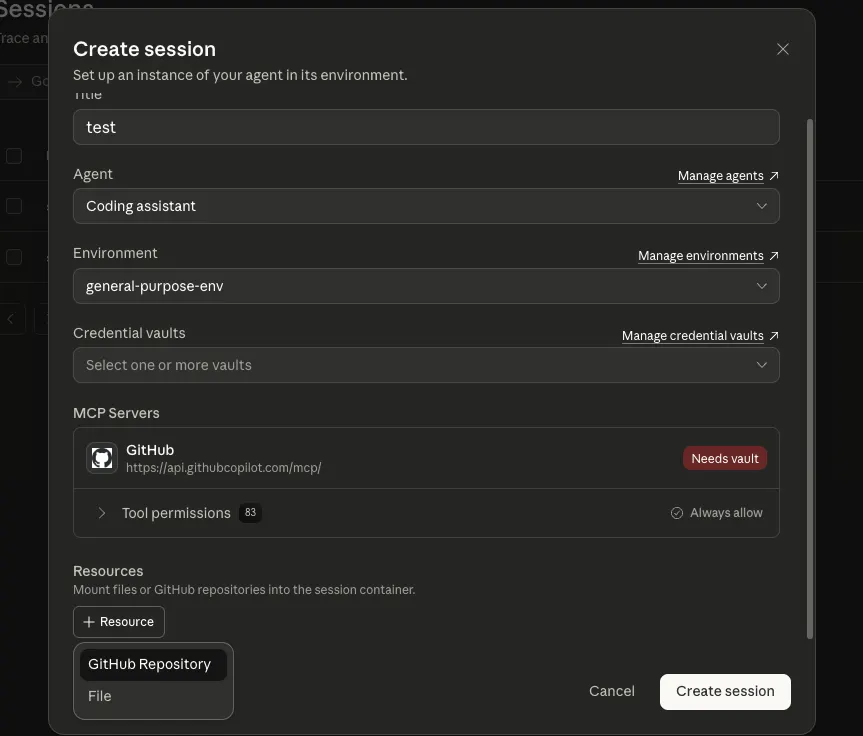This screenshot has height=736, width=863.
Task: Click the dialog's vertical scrollbar
Action: (x=810, y=379)
